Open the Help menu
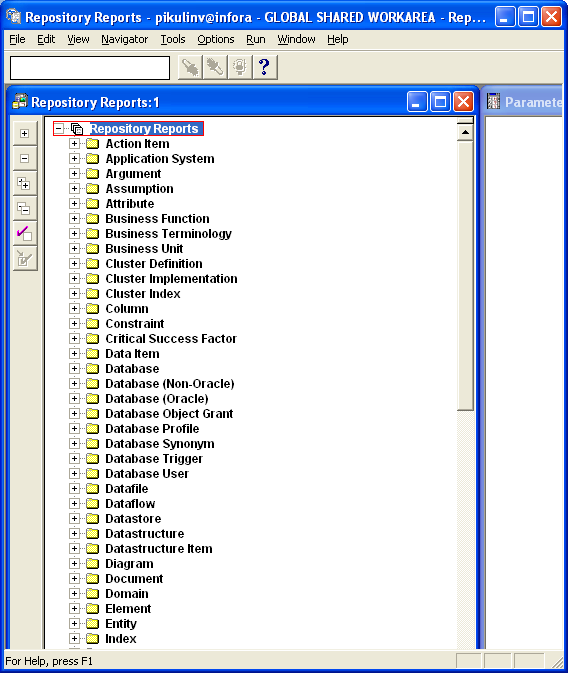 click(337, 39)
